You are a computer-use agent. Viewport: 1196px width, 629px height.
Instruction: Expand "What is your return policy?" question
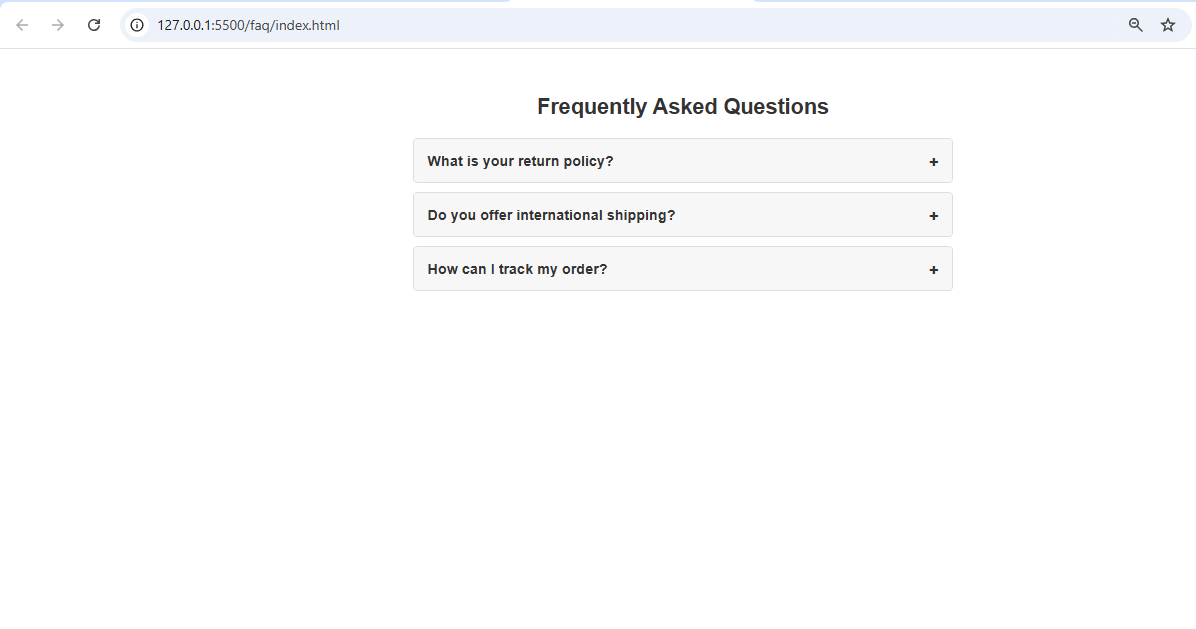[x=683, y=161]
